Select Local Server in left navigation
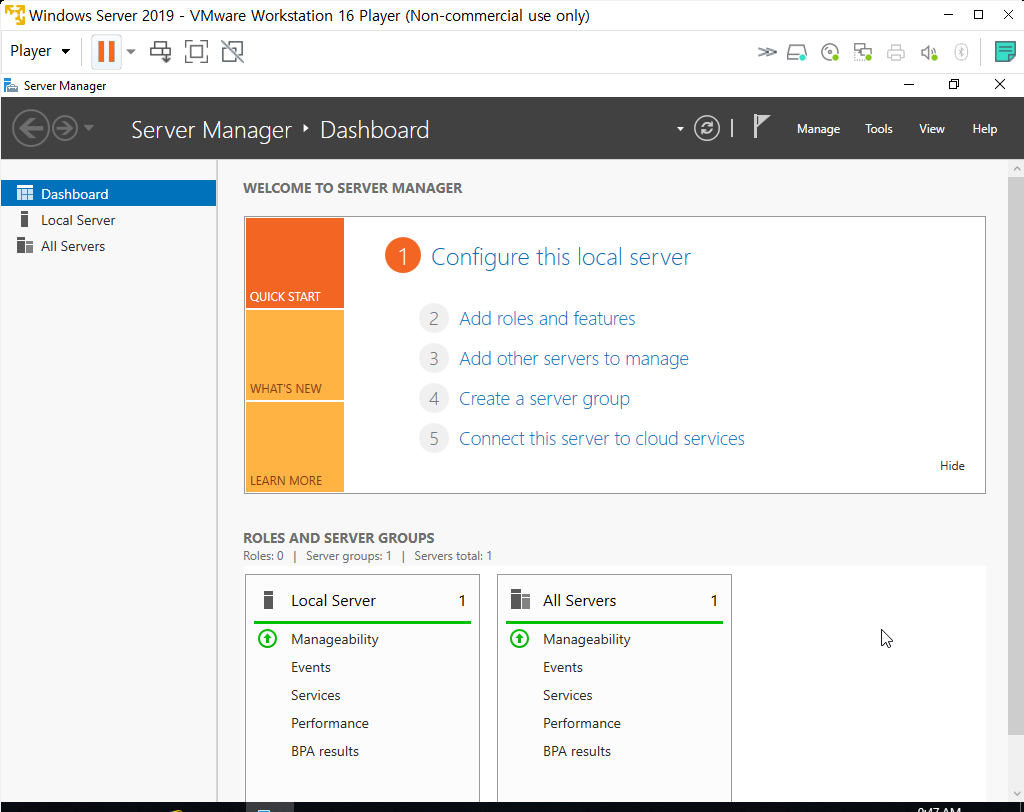The width and height of the screenshot is (1024, 812). point(108,220)
